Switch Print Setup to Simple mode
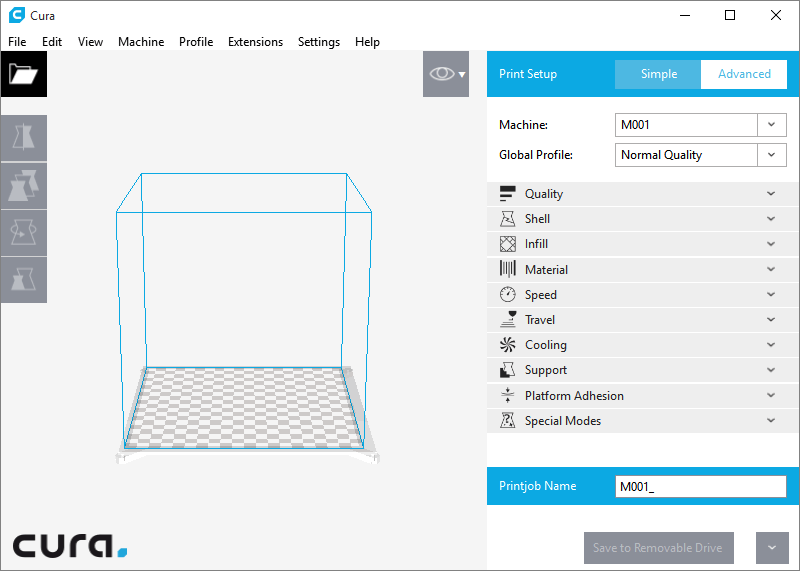The width and height of the screenshot is (800, 571). coord(658,74)
